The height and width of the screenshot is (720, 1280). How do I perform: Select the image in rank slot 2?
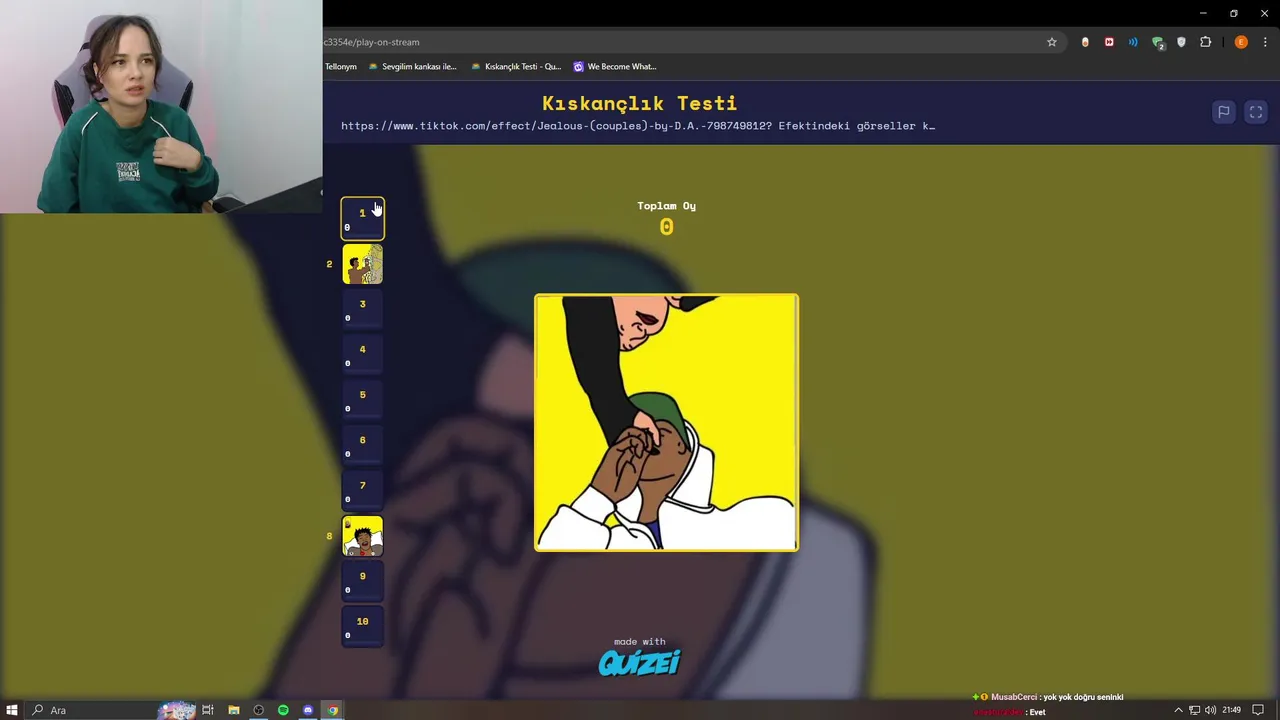pos(362,264)
